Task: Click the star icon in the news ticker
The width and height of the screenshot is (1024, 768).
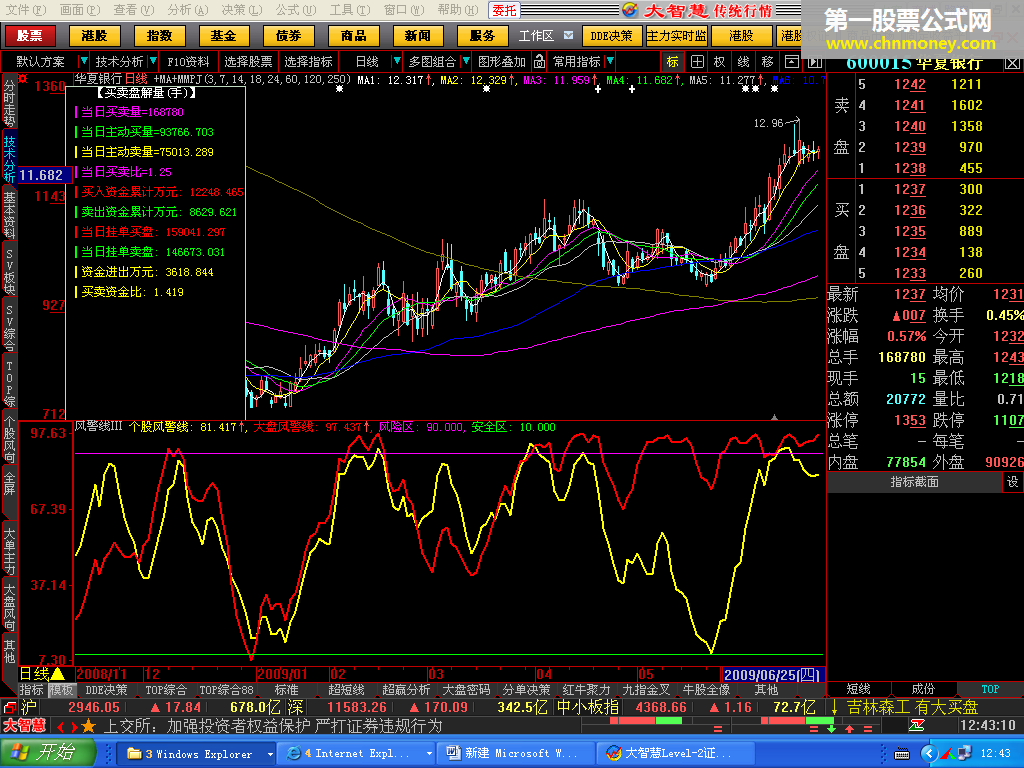Action: coord(89,726)
